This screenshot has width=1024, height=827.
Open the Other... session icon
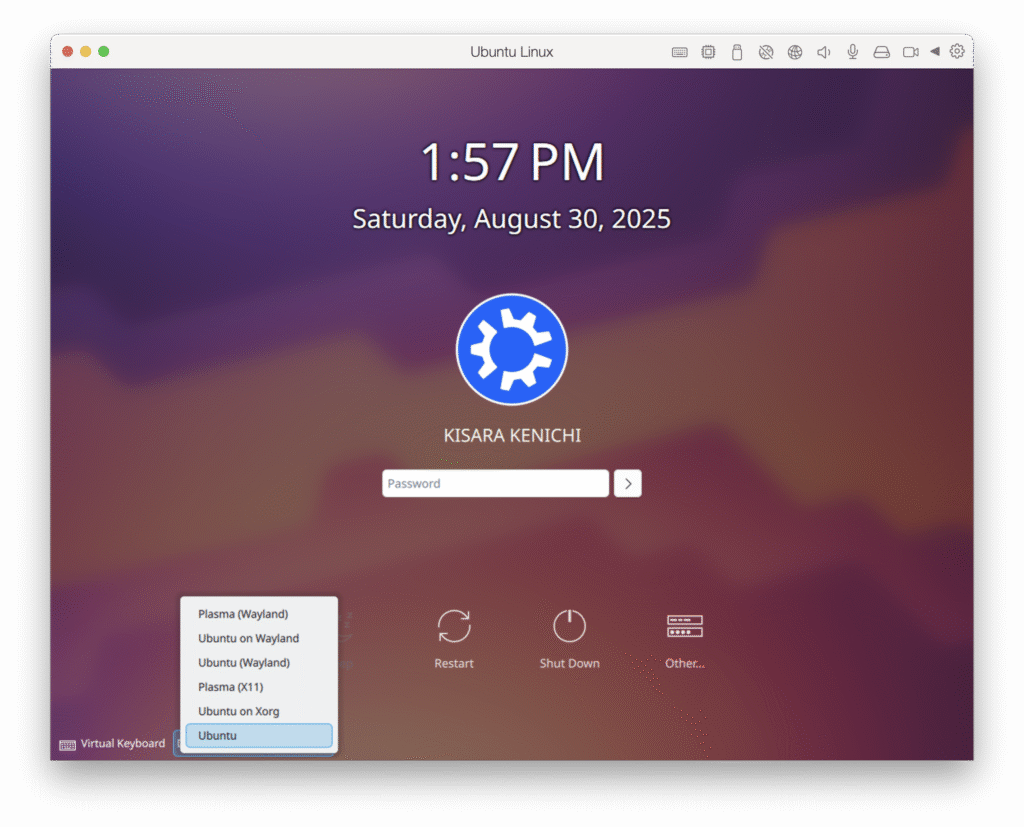click(x=684, y=626)
